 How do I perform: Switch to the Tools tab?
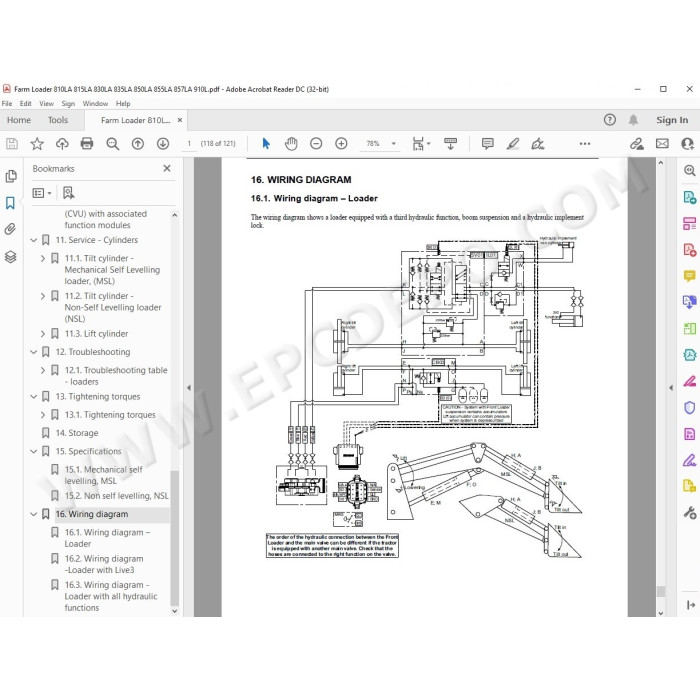coord(58,120)
